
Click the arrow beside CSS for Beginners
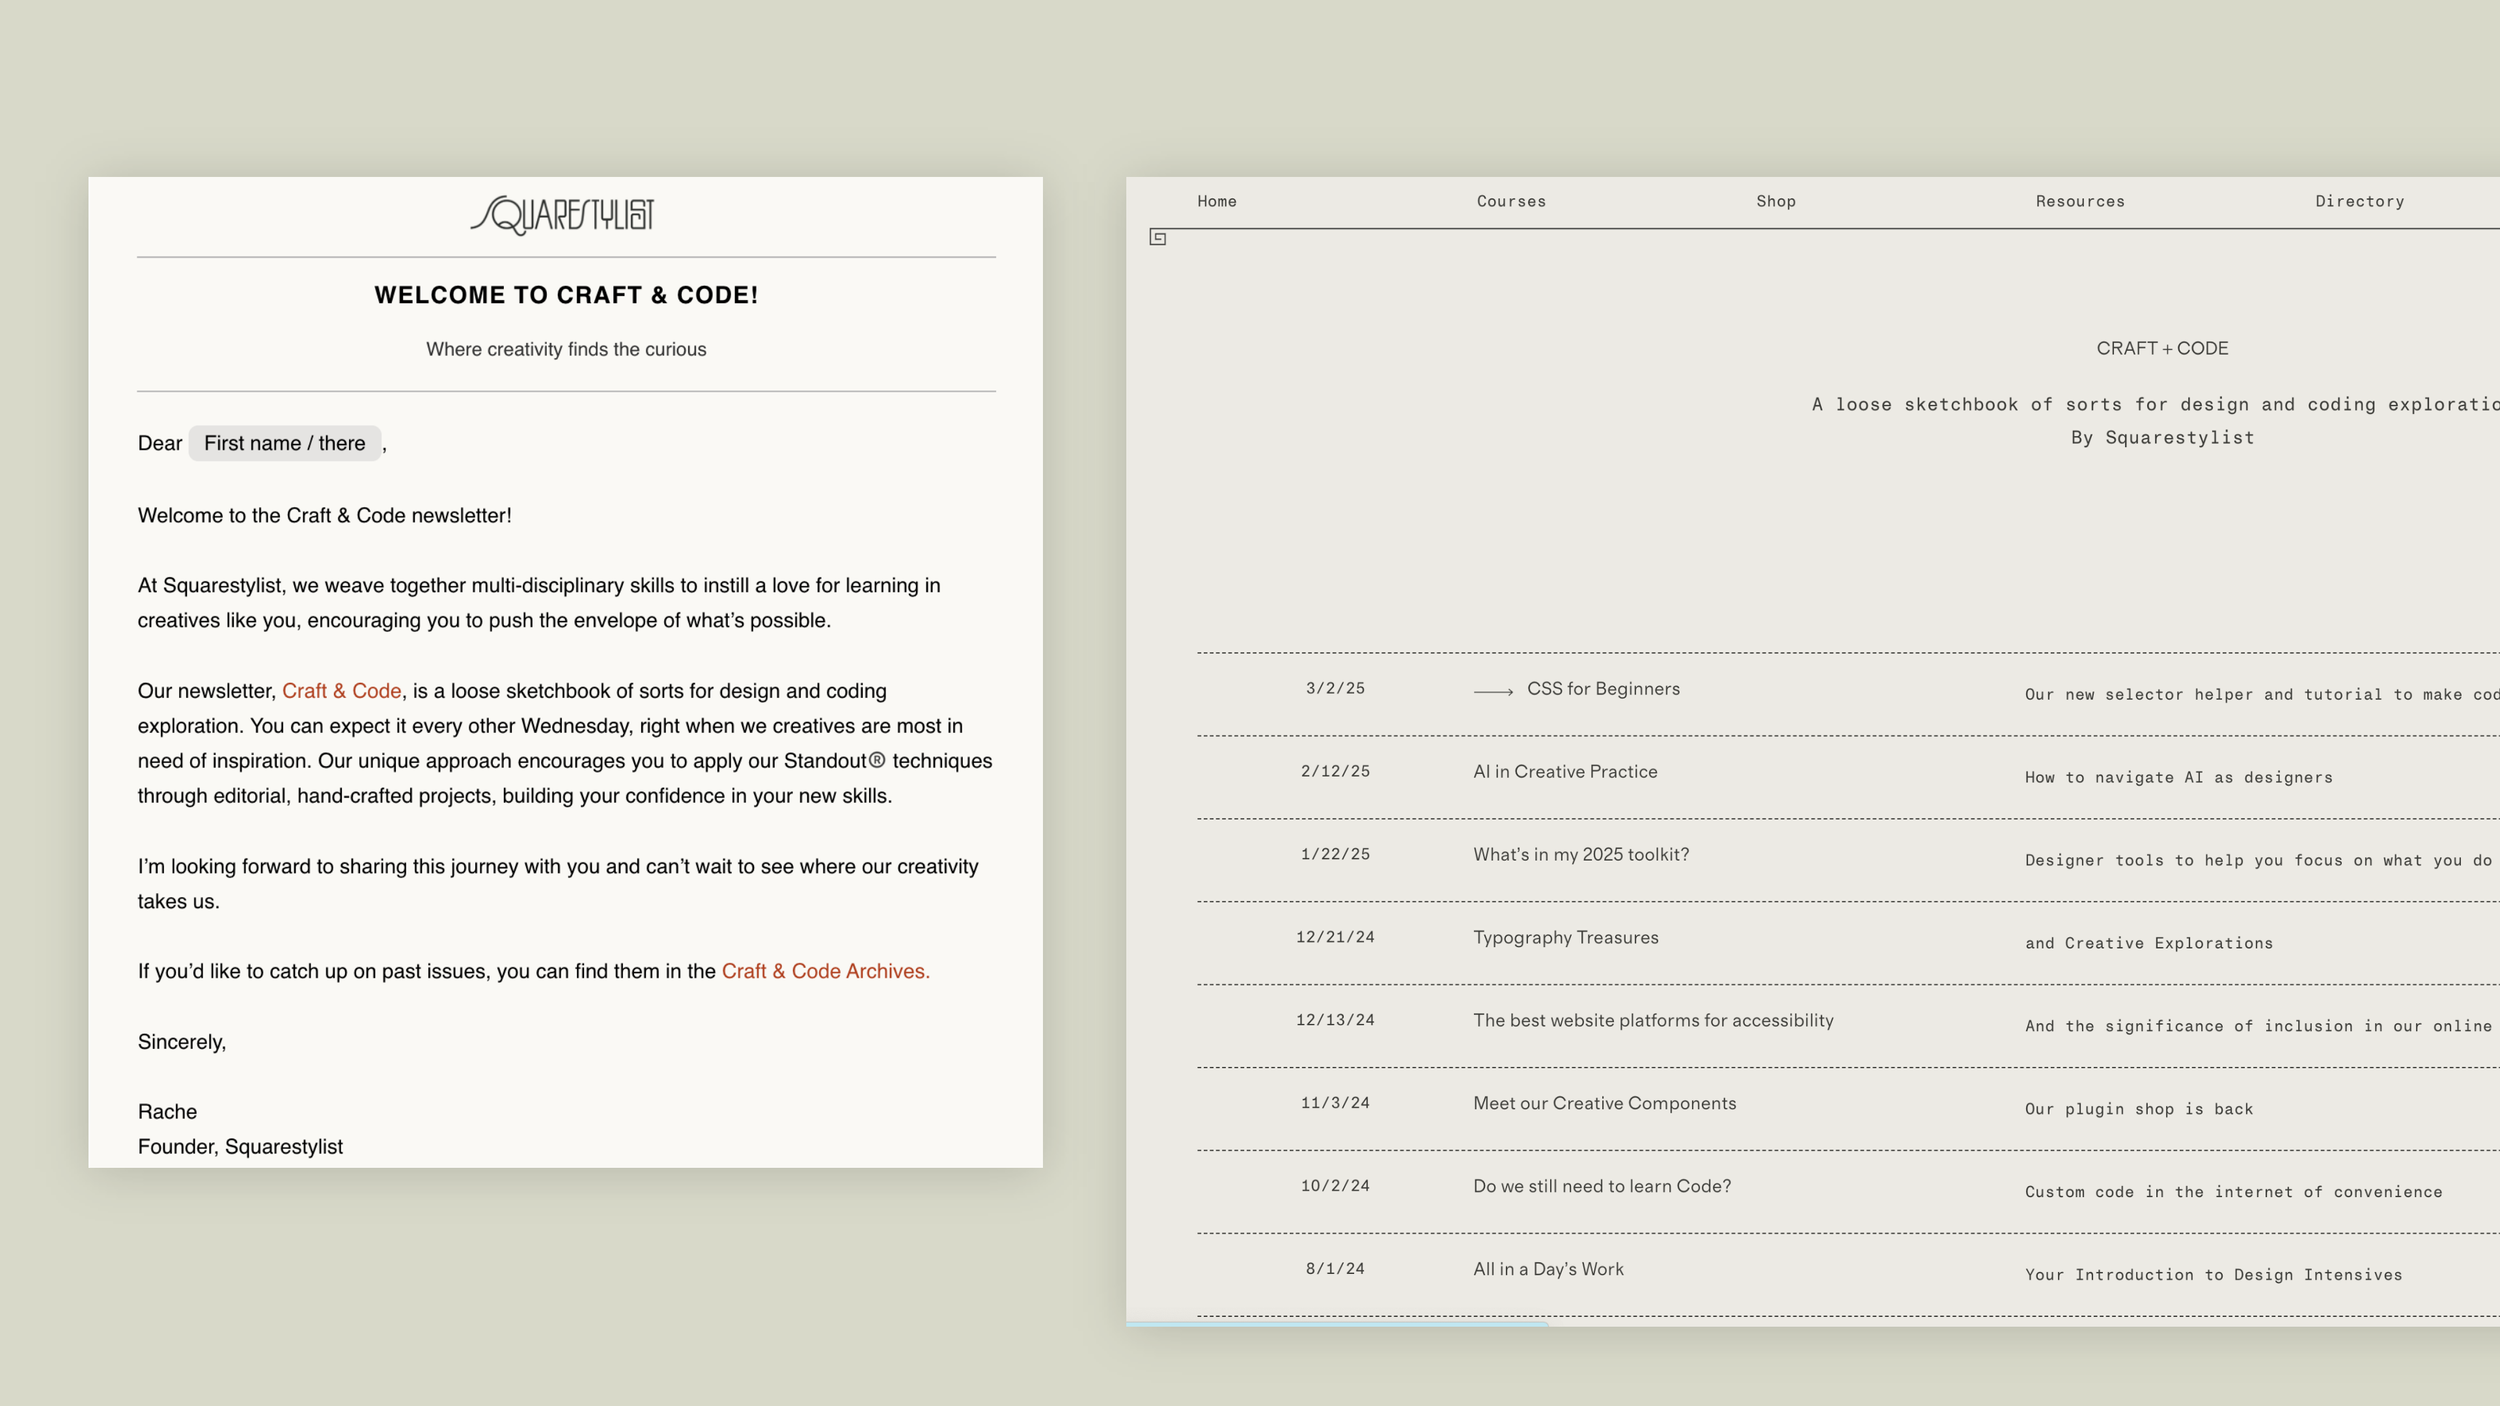(x=1492, y=691)
